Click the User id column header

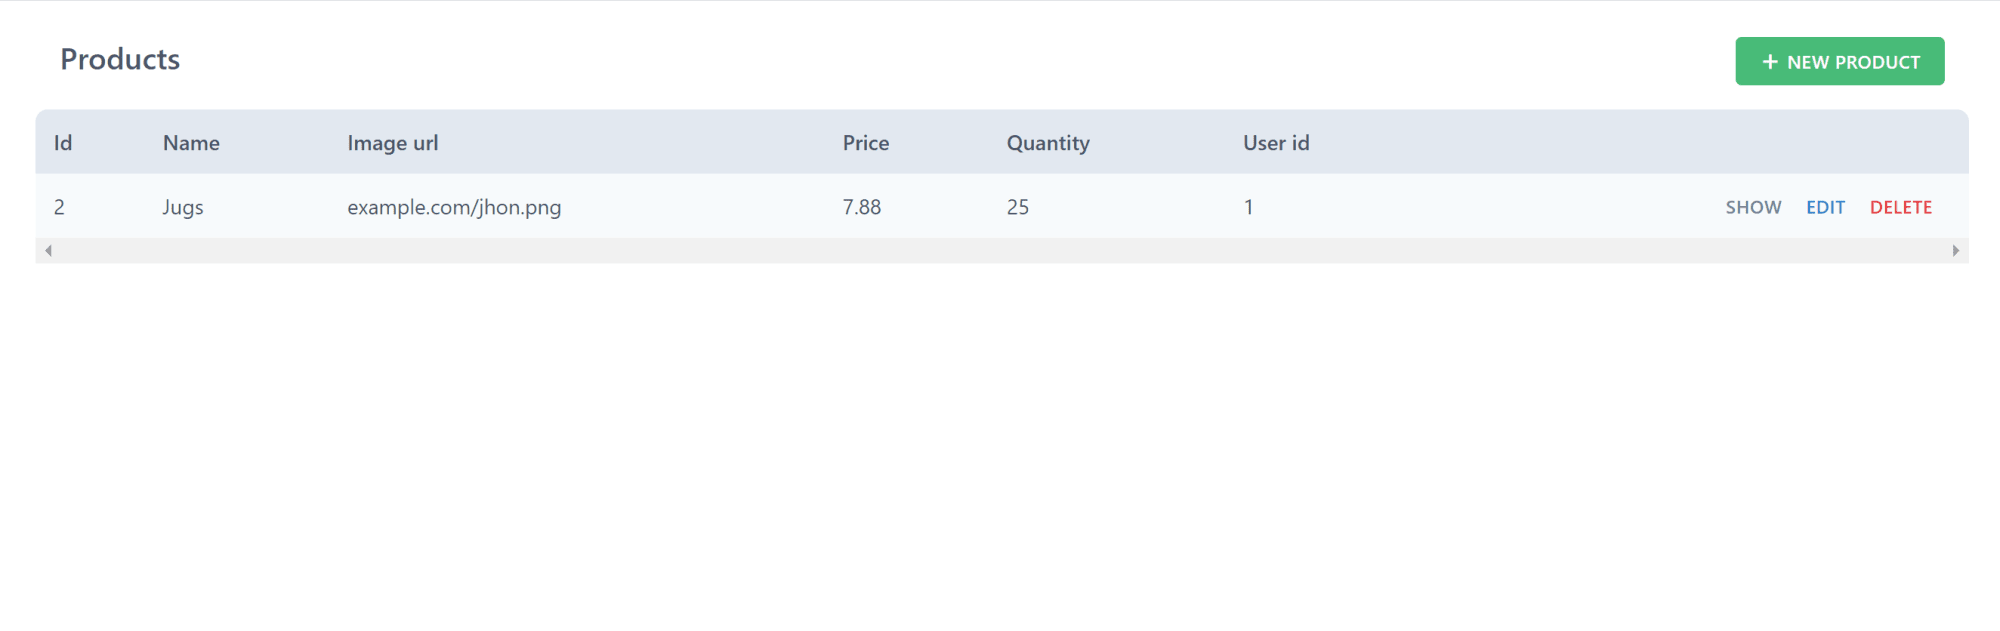pyautogui.click(x=1276, y=143)
